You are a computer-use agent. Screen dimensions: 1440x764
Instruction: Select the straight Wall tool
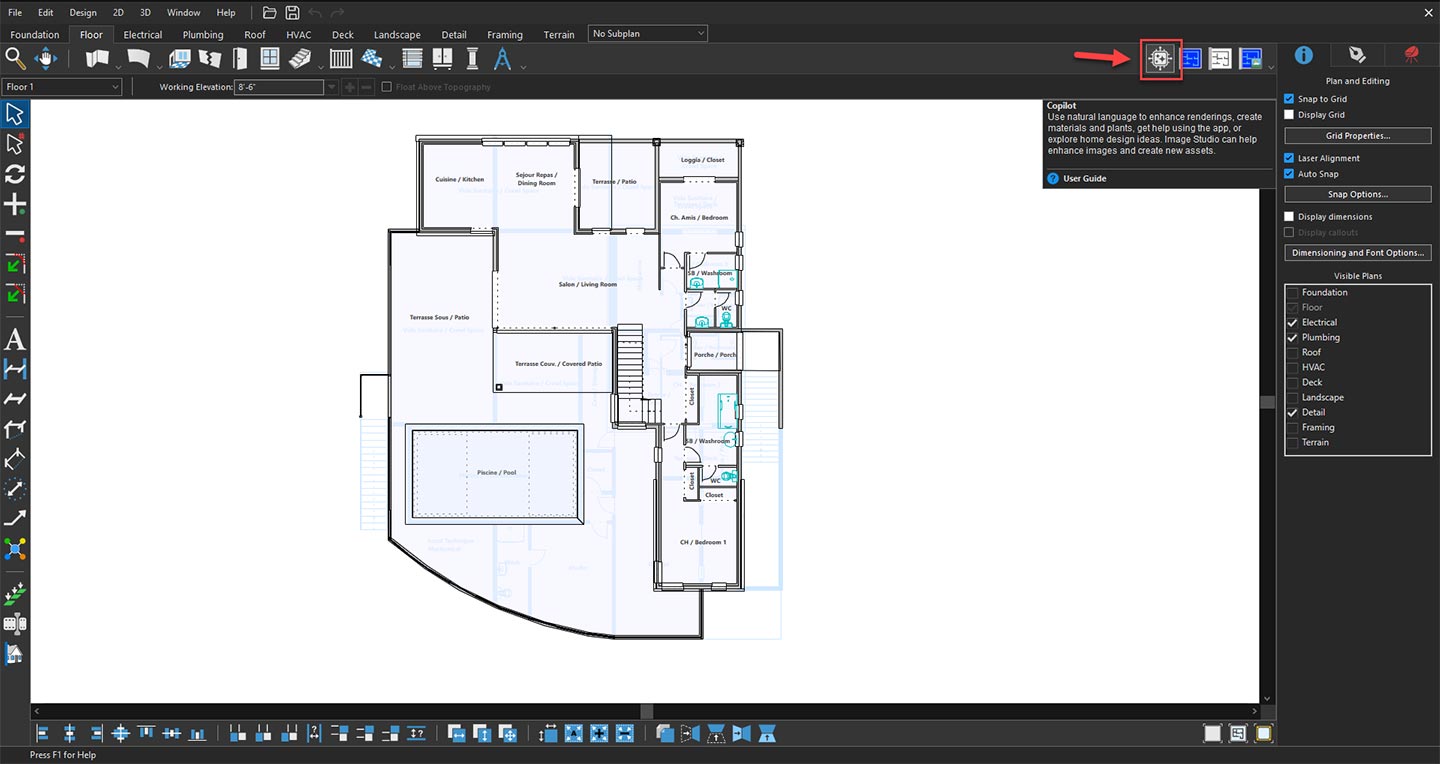point(97,59)
